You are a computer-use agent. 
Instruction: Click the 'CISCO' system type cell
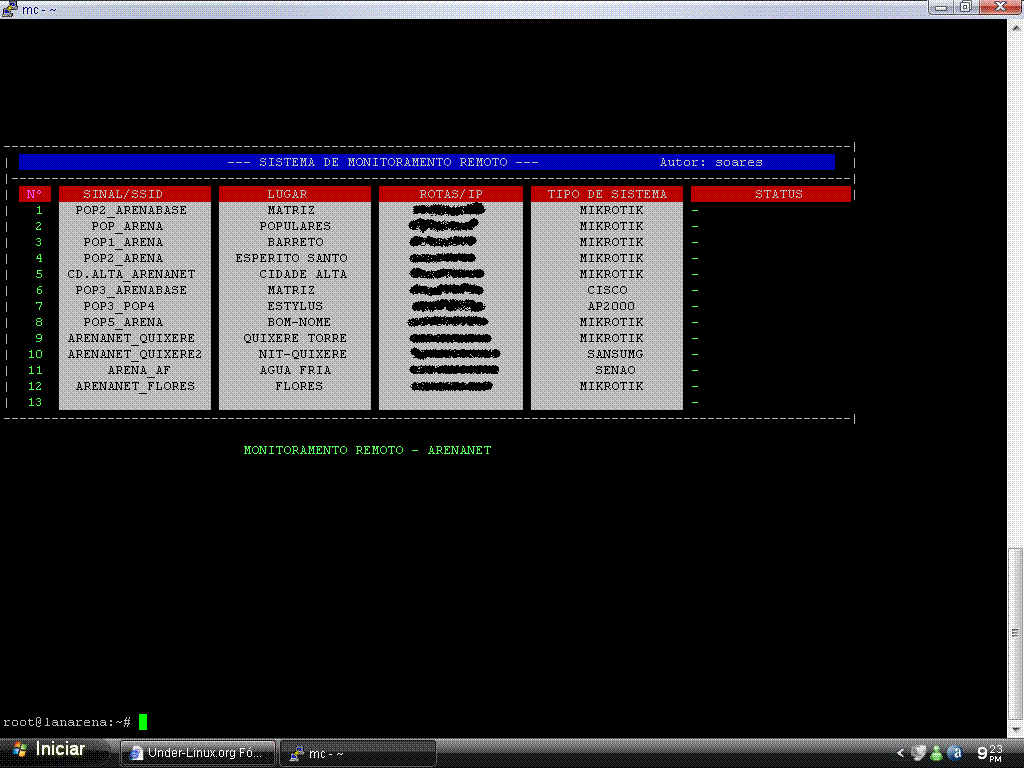[607, 290]
